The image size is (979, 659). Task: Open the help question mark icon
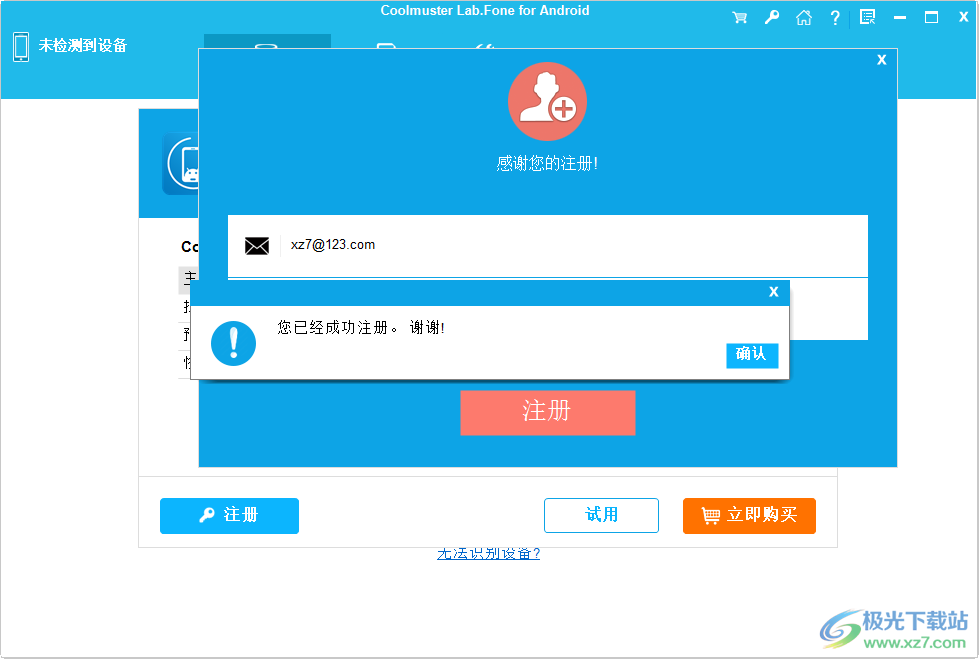coord(835,17)
